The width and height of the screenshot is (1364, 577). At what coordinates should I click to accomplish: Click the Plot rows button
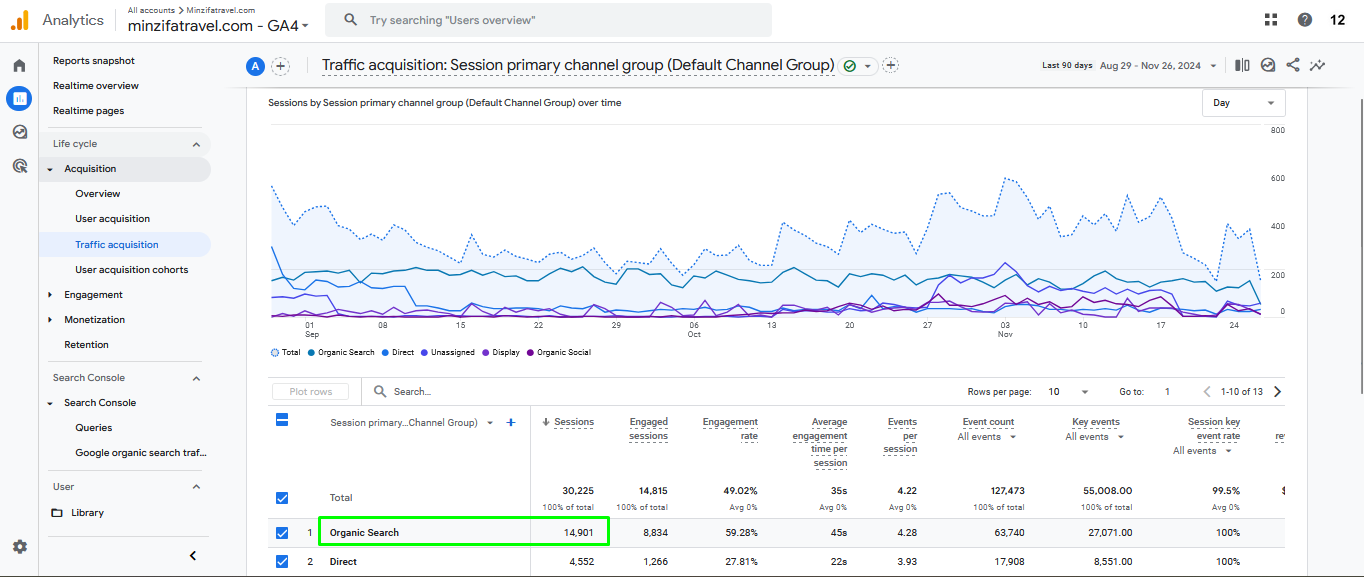310,391
